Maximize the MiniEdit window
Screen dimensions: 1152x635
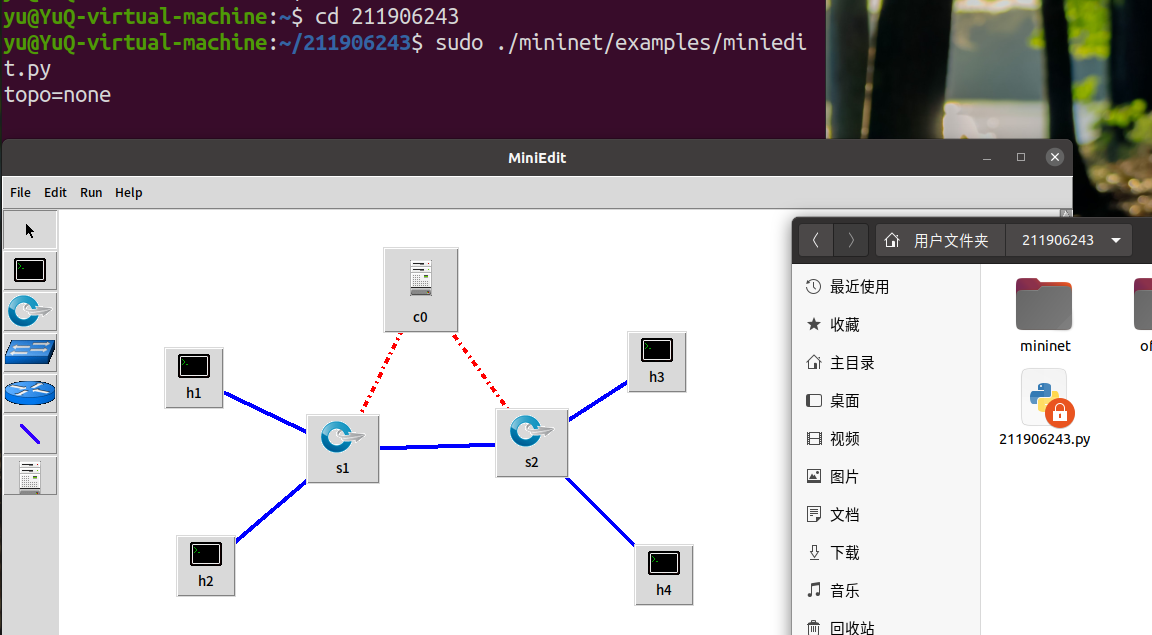1020,157
